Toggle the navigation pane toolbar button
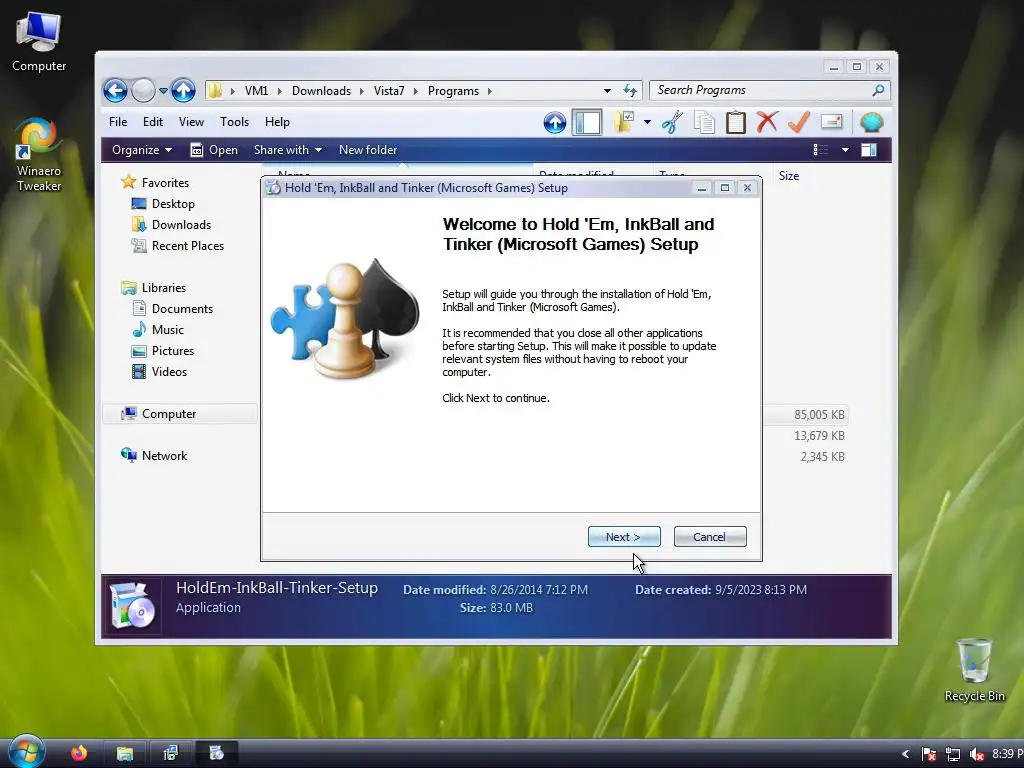The height and width of the screenshot is (768, 1024). coord(587,122)
